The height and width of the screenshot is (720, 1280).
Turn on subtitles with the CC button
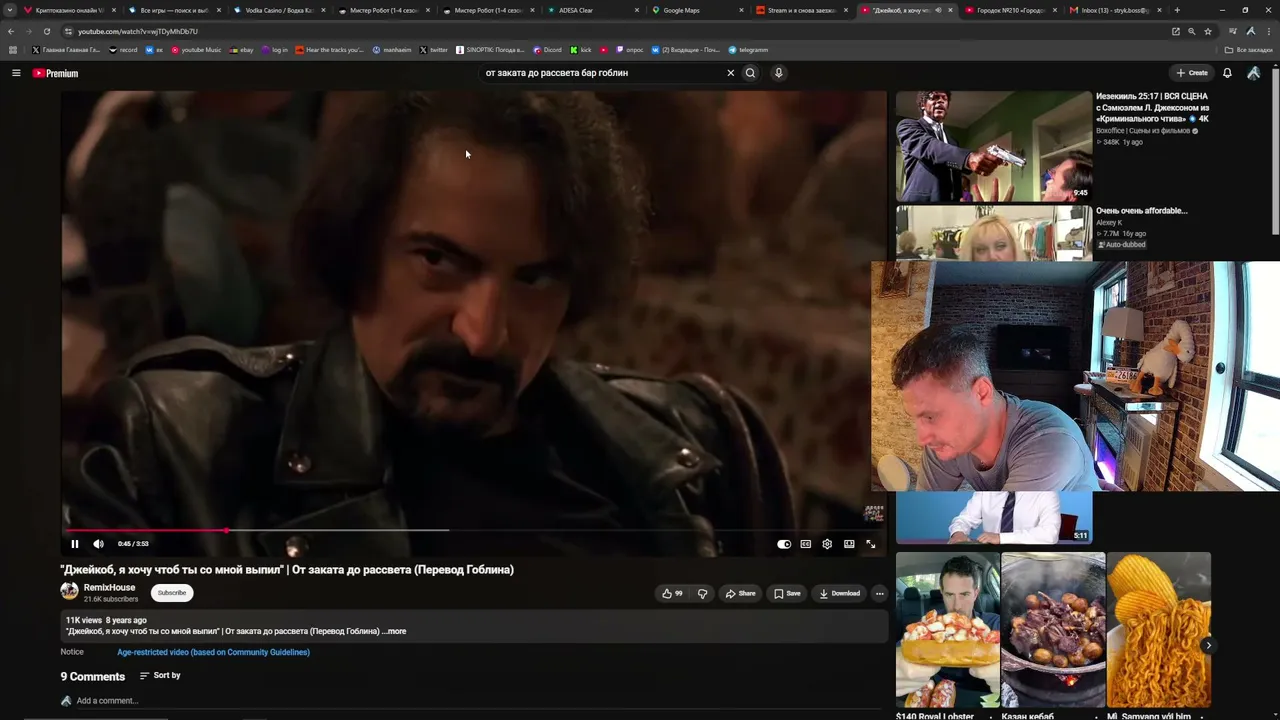click(806, 544)
